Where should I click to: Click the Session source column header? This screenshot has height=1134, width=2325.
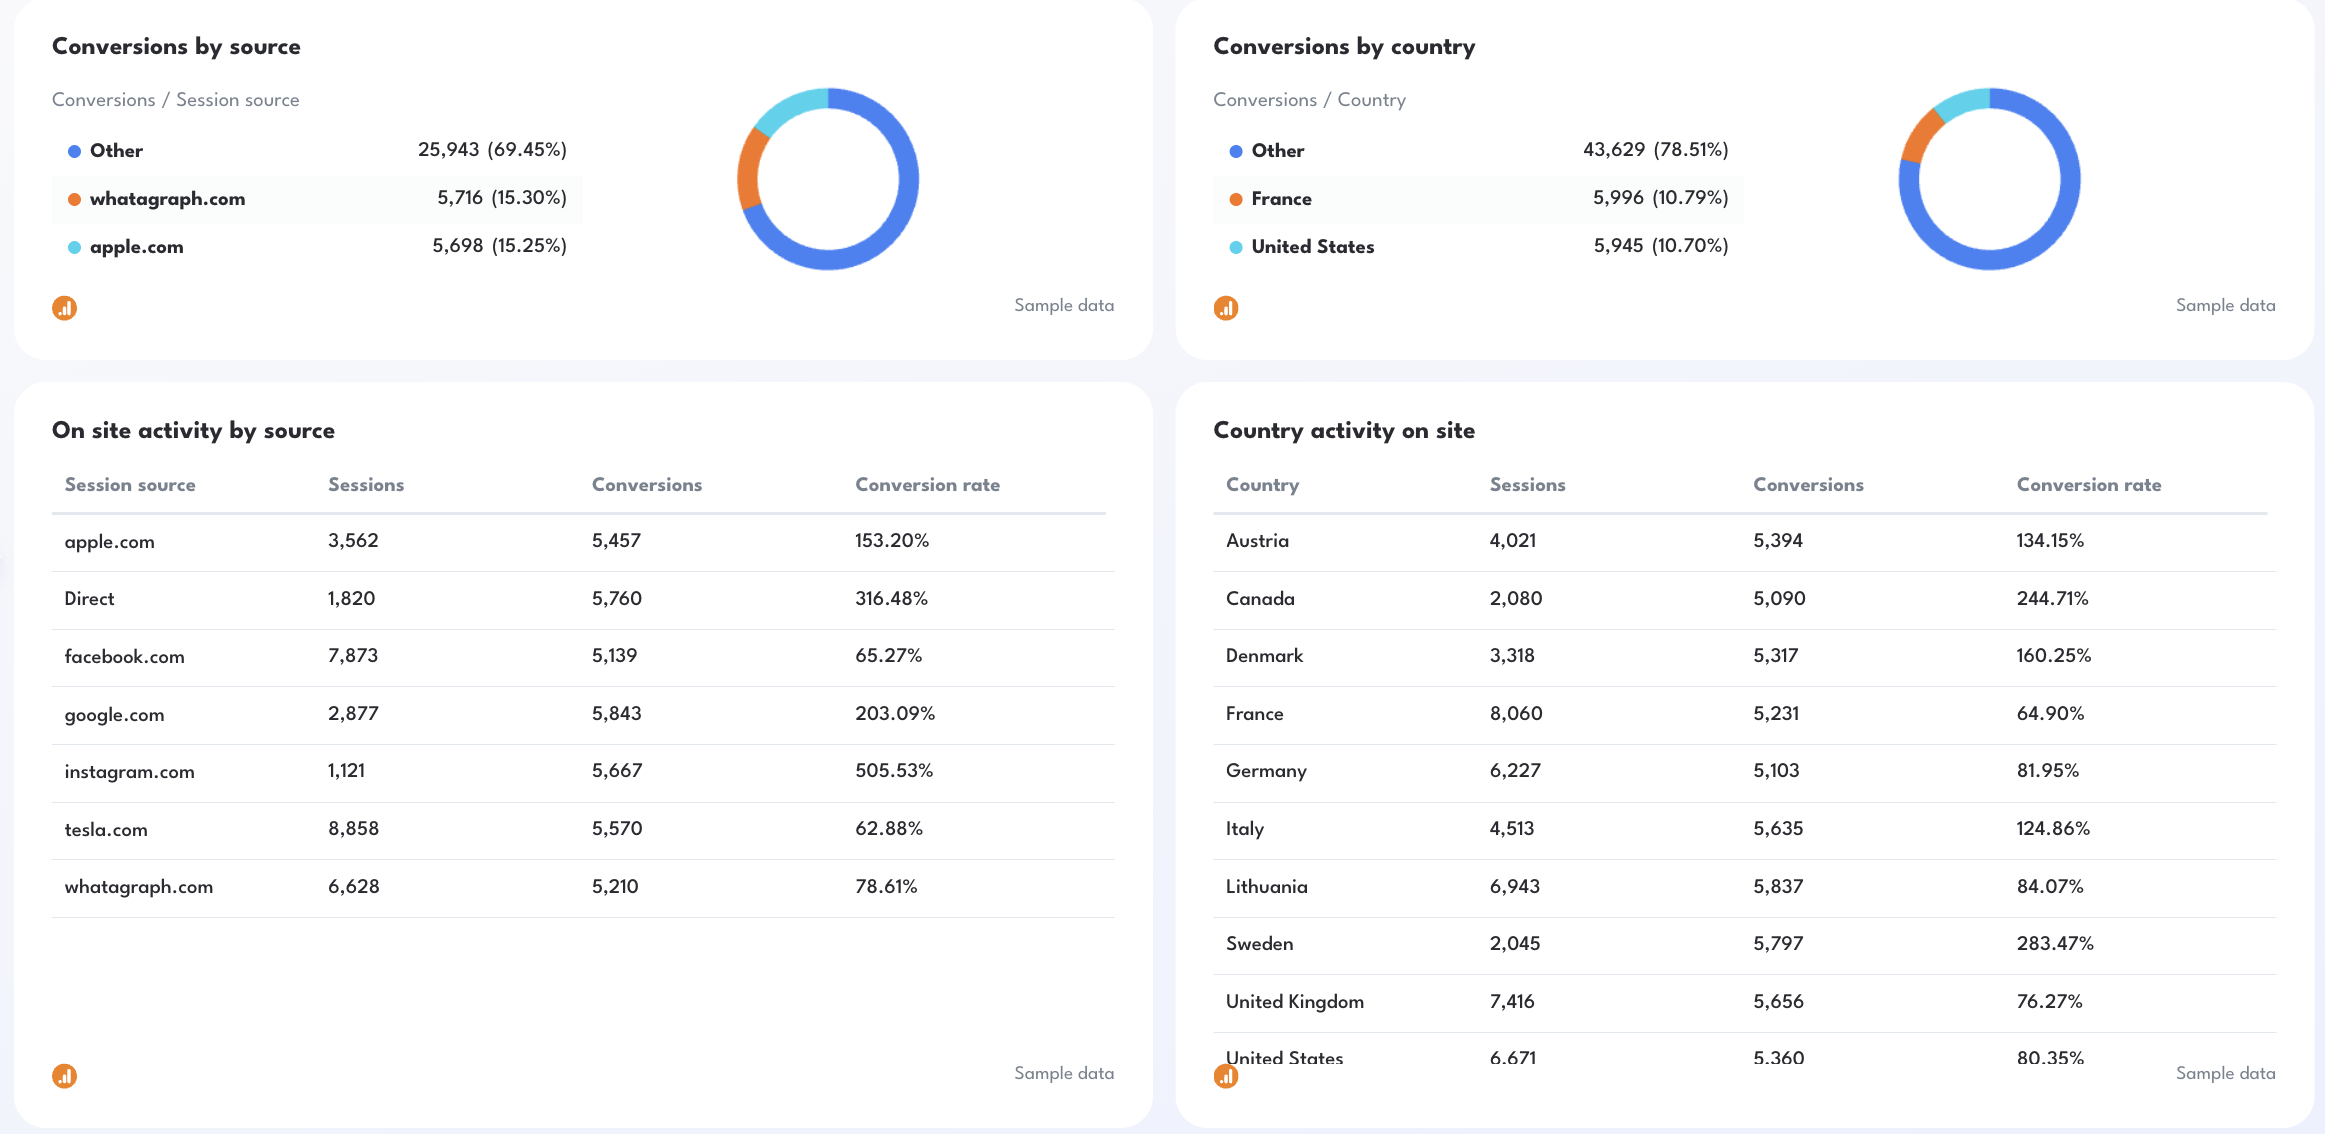click(x=130, y=485)
